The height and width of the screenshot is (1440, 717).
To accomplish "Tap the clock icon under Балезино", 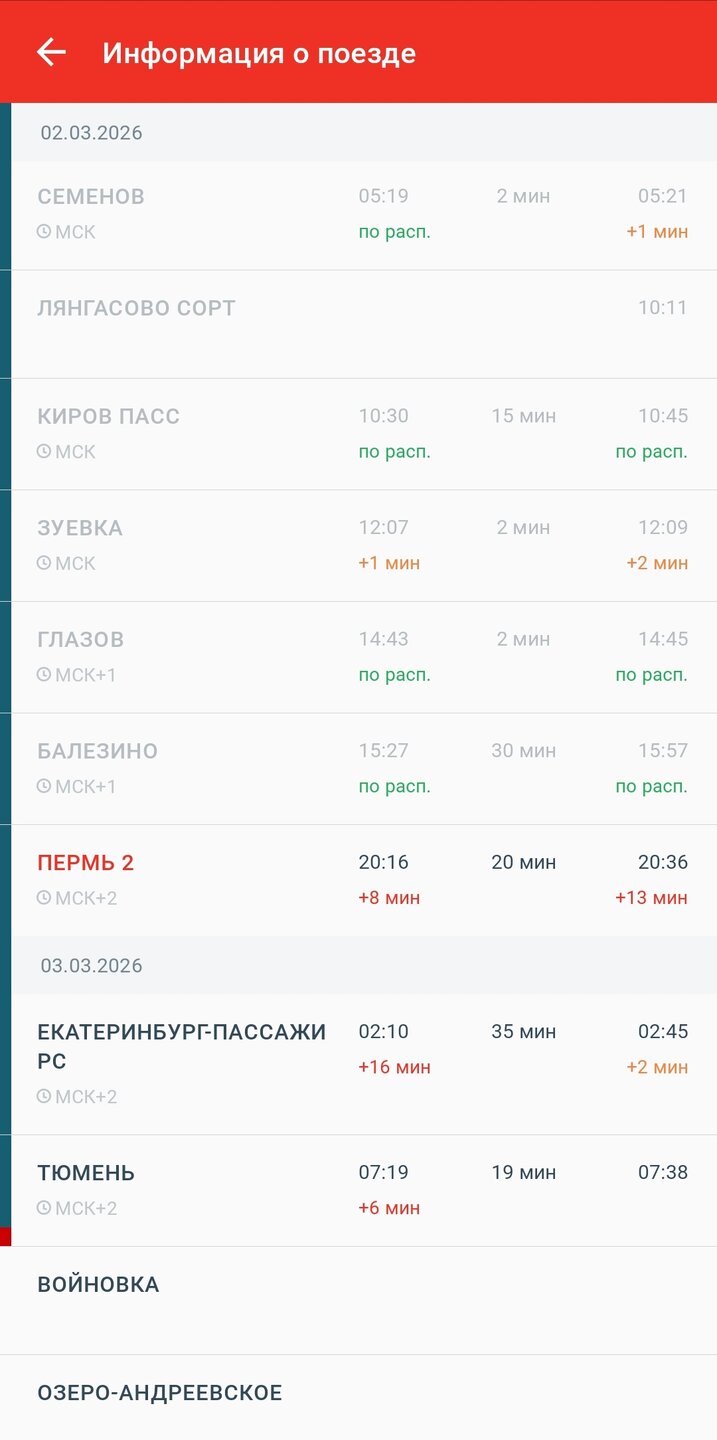I will (x=44, y=786).
